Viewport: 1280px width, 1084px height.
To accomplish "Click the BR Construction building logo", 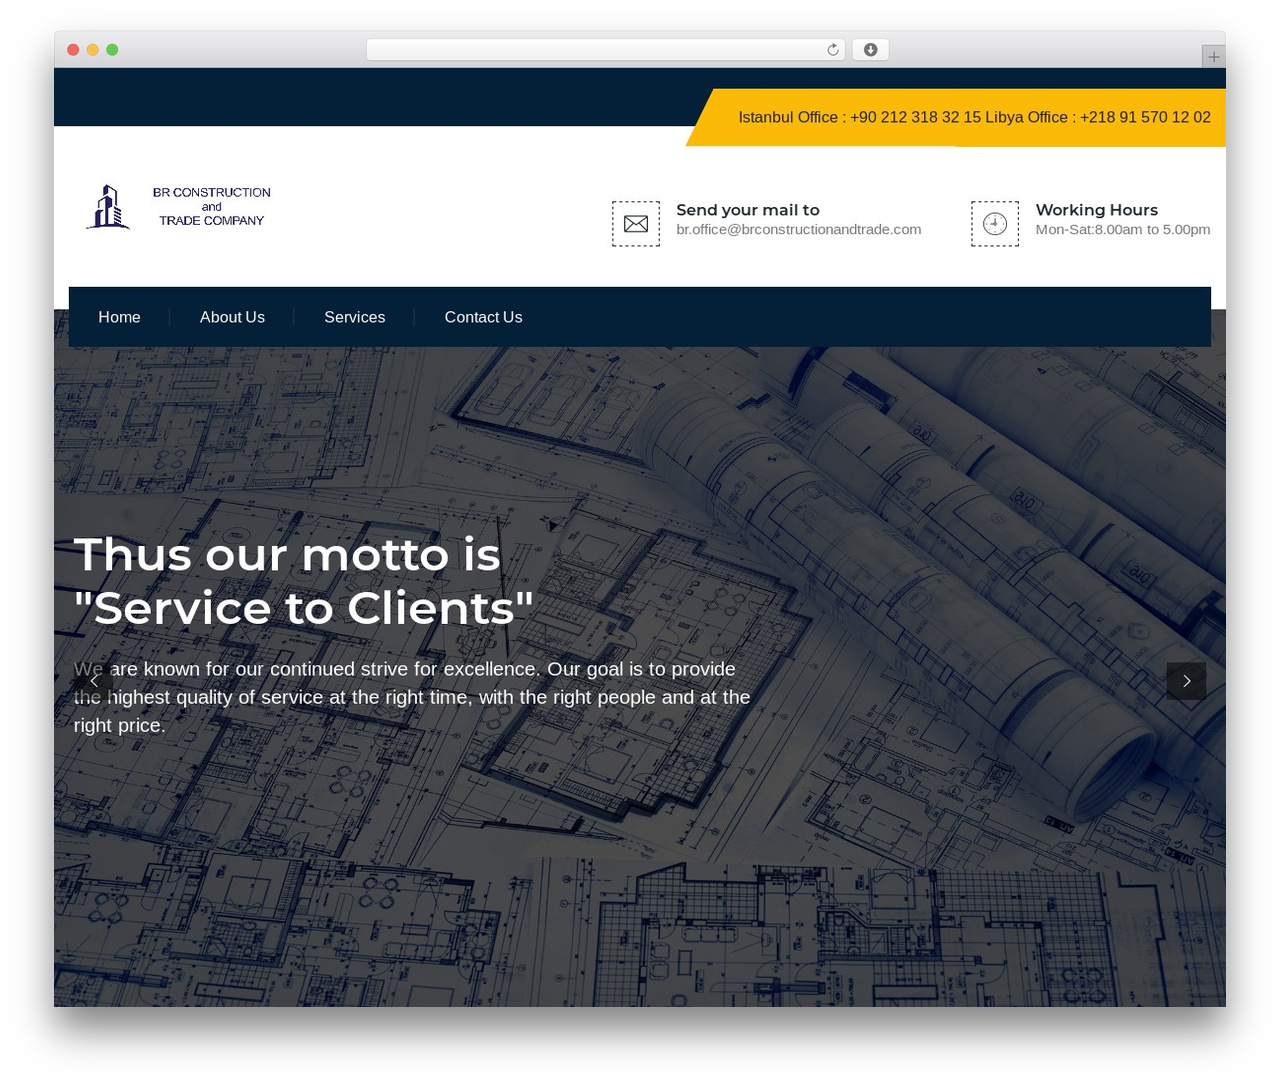I will 108,207.
